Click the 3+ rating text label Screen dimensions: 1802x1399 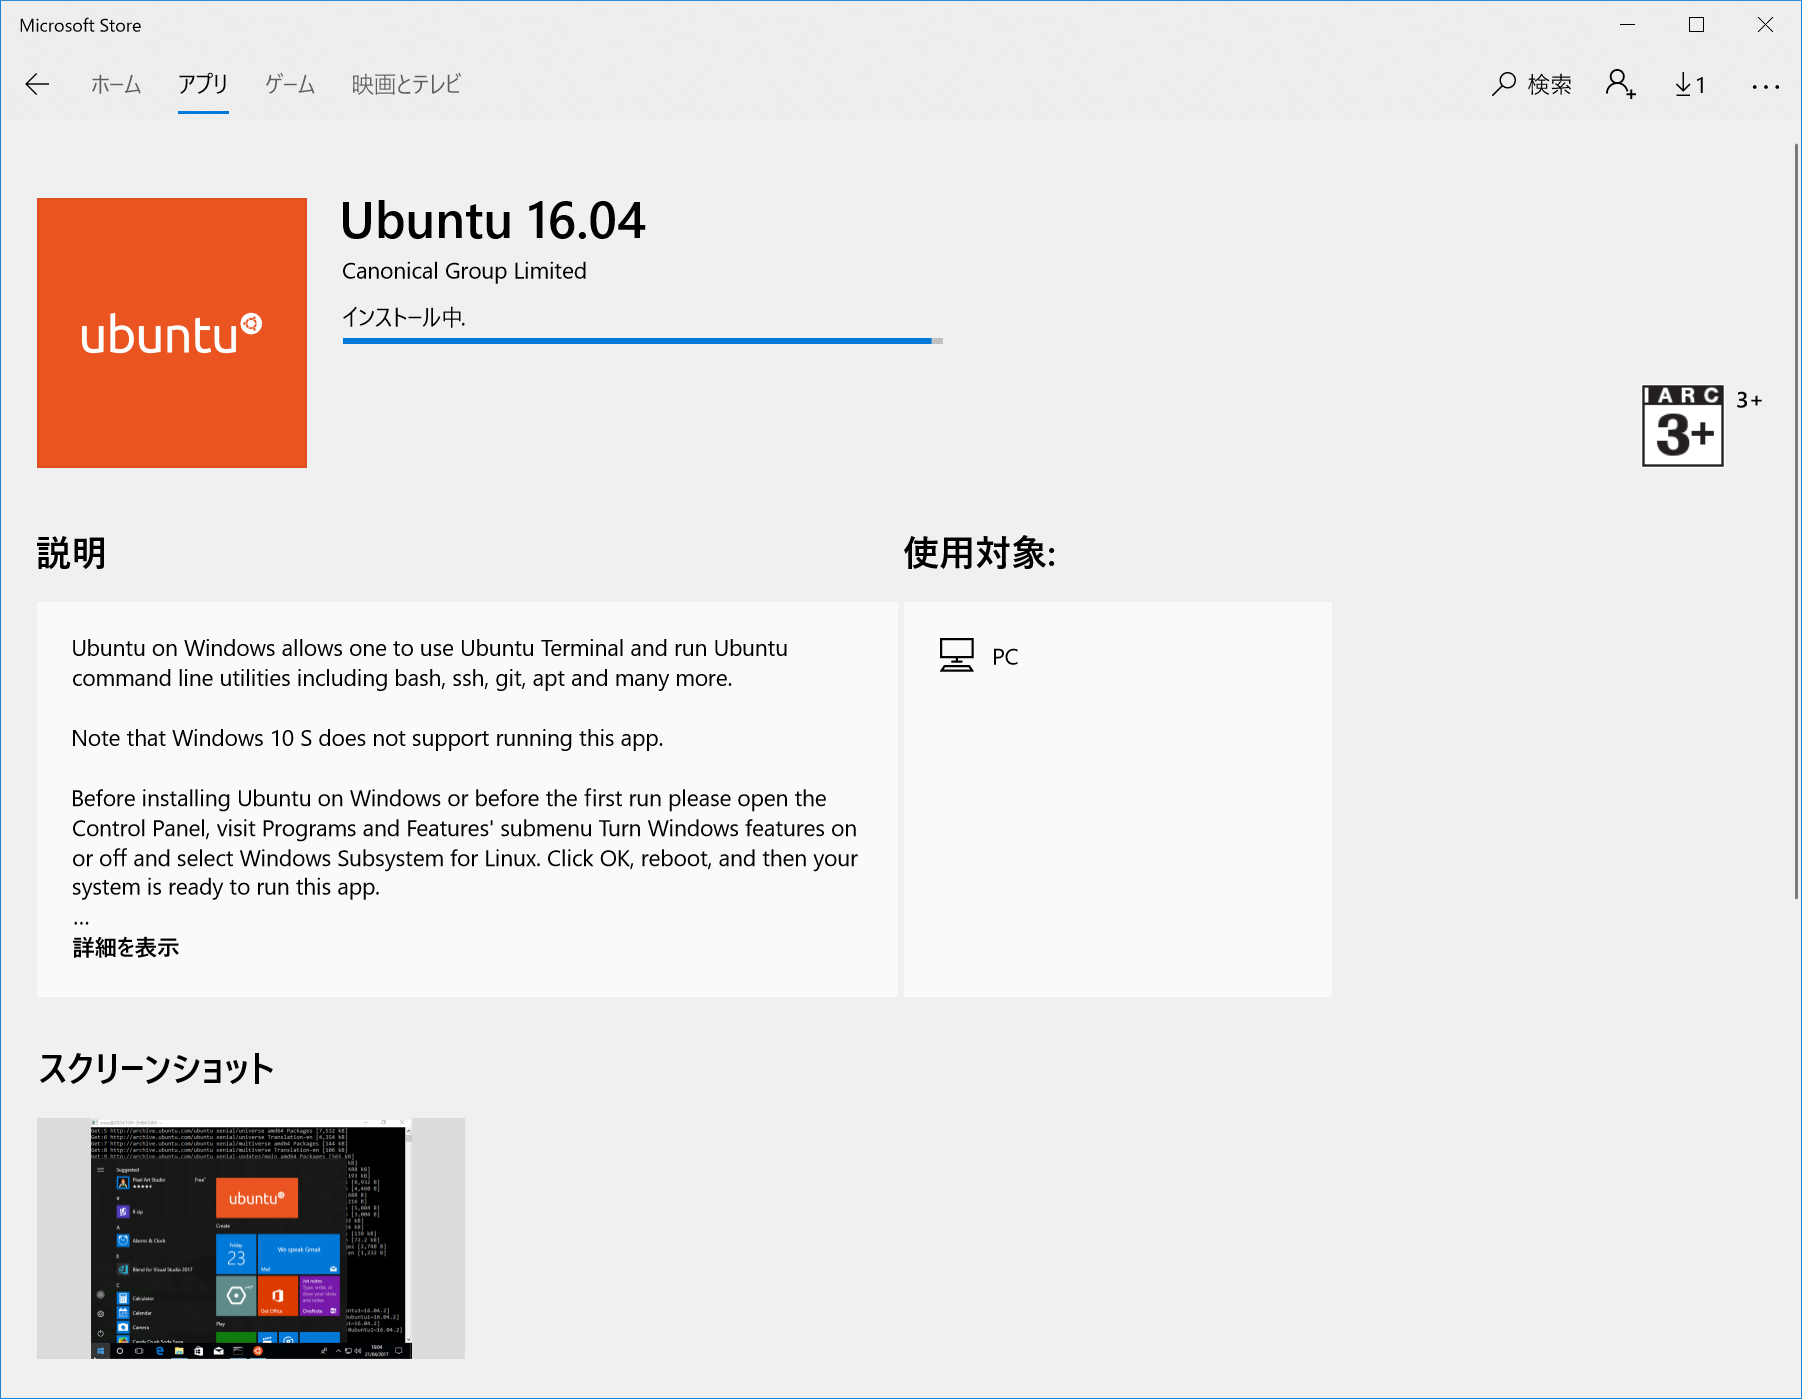point(1749,400)
